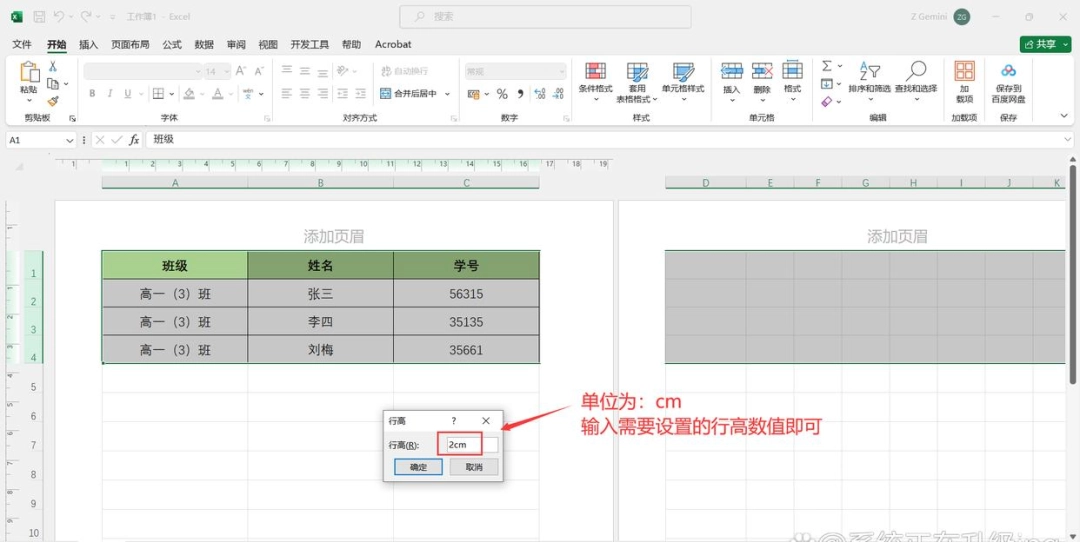This screenshot has height=542, width=1080.
Task: Toggle Align Left for cell text
Action: [287, 93]
